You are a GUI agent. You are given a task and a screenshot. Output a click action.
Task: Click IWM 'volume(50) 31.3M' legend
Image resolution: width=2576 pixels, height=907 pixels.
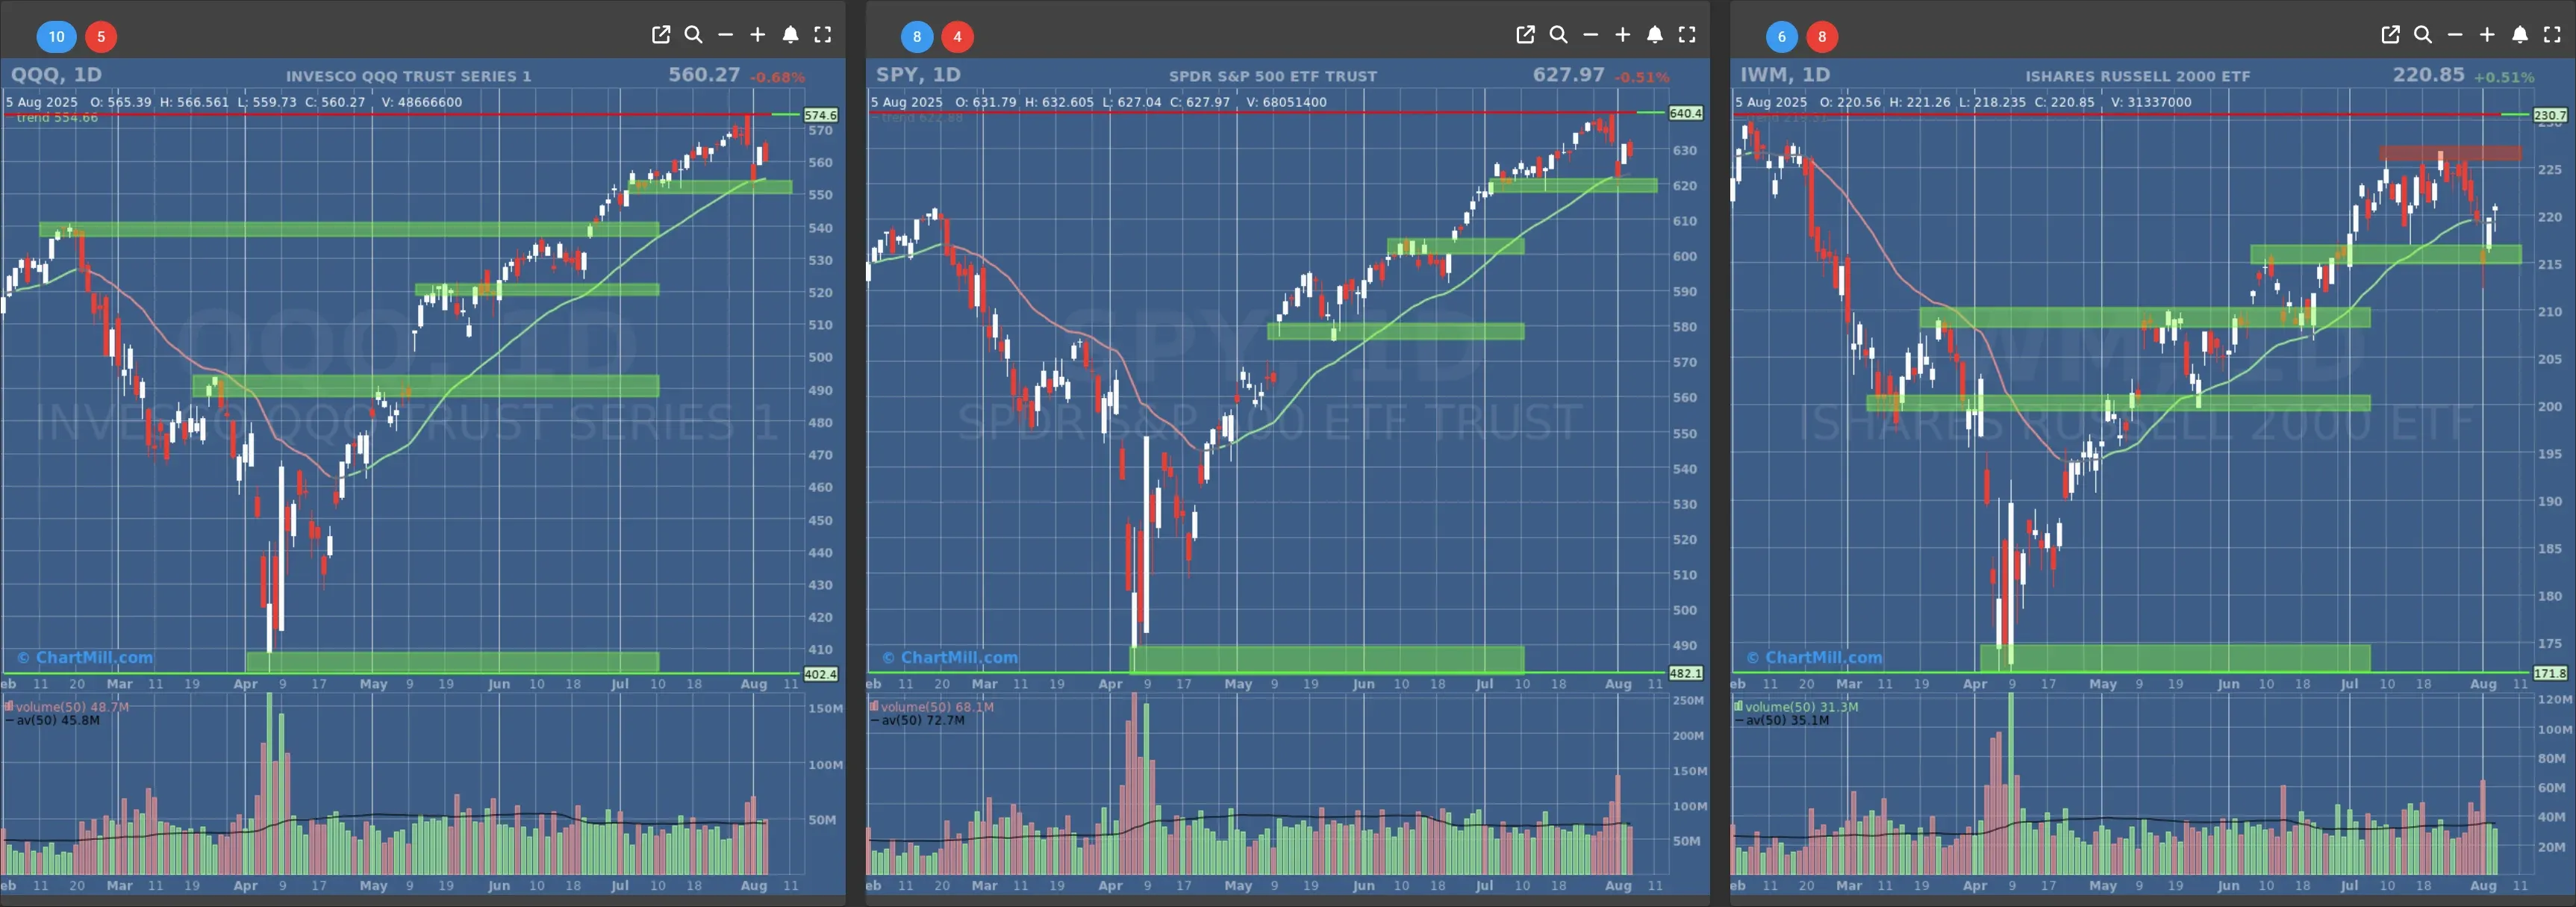tap(1797, 707)
